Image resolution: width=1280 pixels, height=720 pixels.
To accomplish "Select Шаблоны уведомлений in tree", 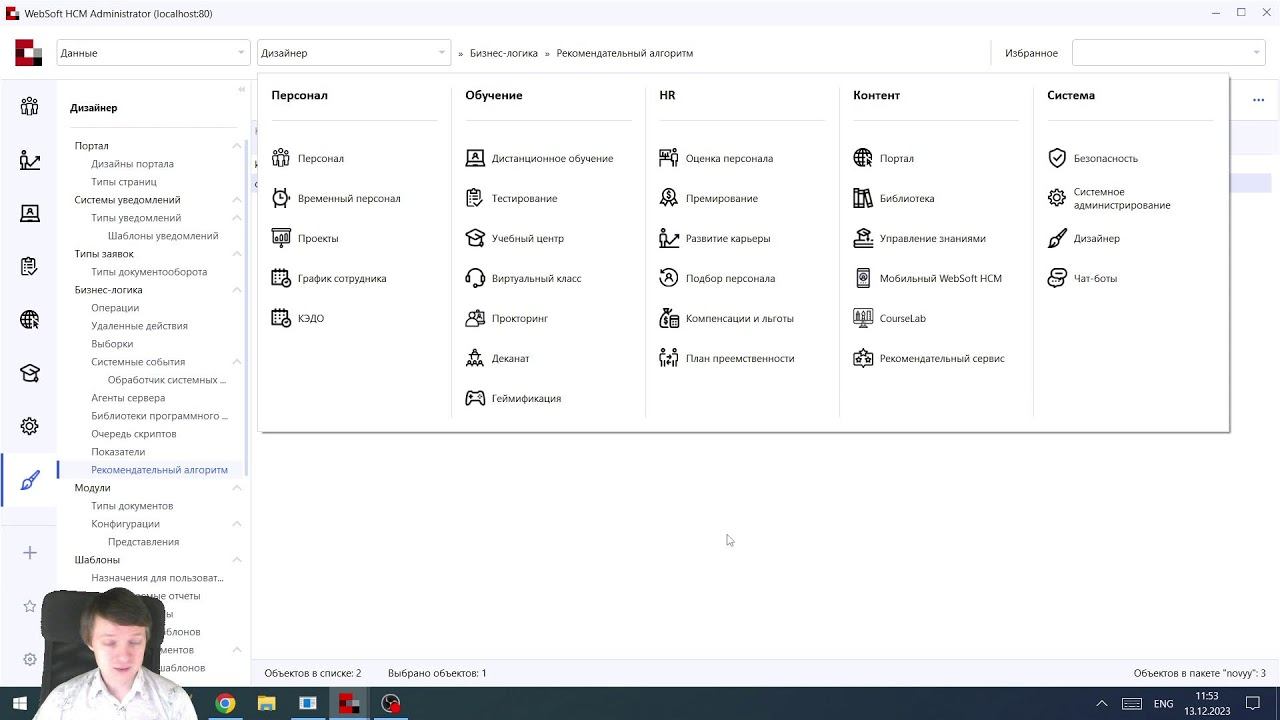I will pyautogui.click(x=163, y=236).
